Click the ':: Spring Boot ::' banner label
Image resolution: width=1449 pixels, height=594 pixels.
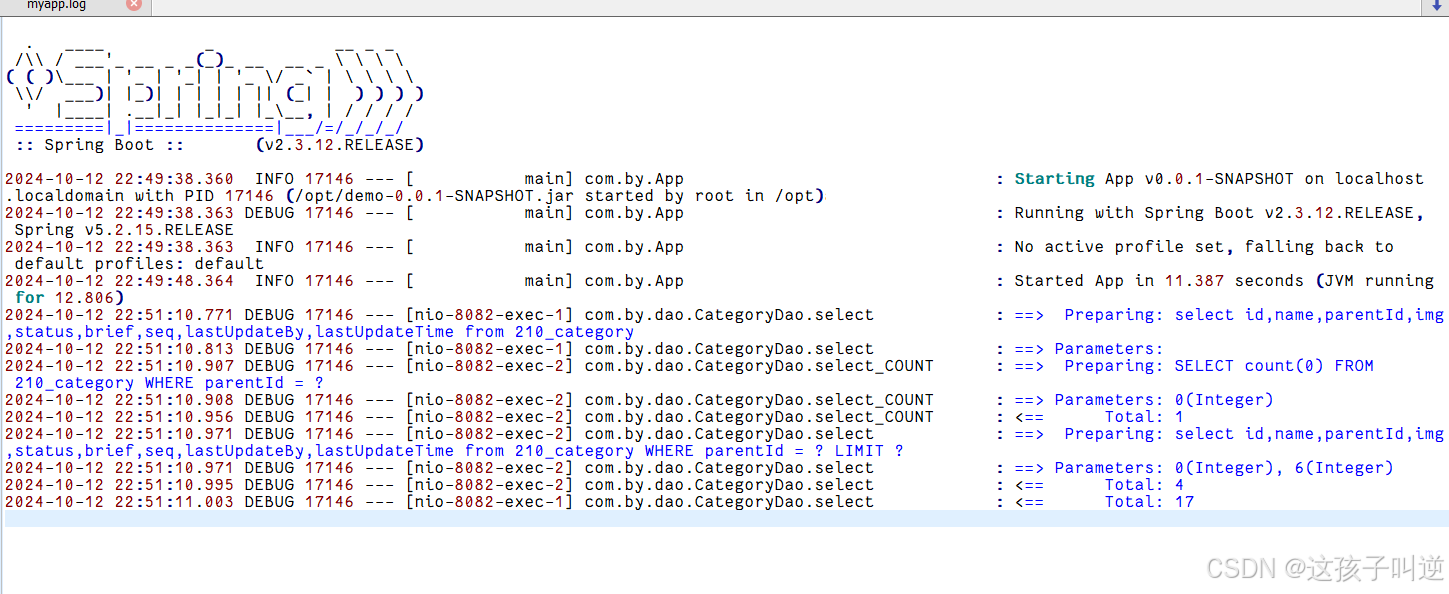click(x=100, y=145)
